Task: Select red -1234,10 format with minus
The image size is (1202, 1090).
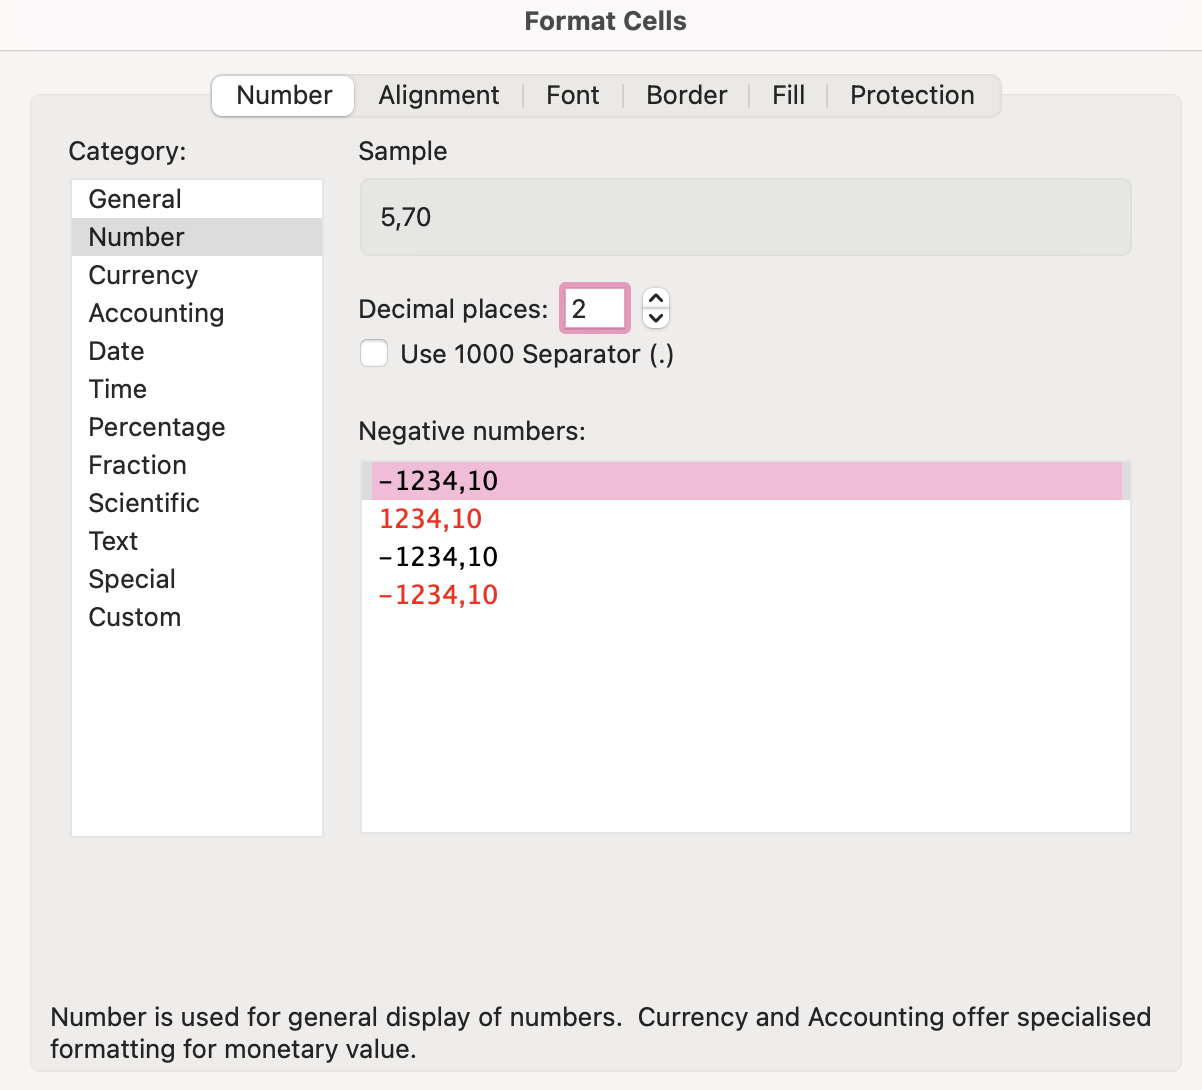Action: pyautogui.click(x=746, y=595)
